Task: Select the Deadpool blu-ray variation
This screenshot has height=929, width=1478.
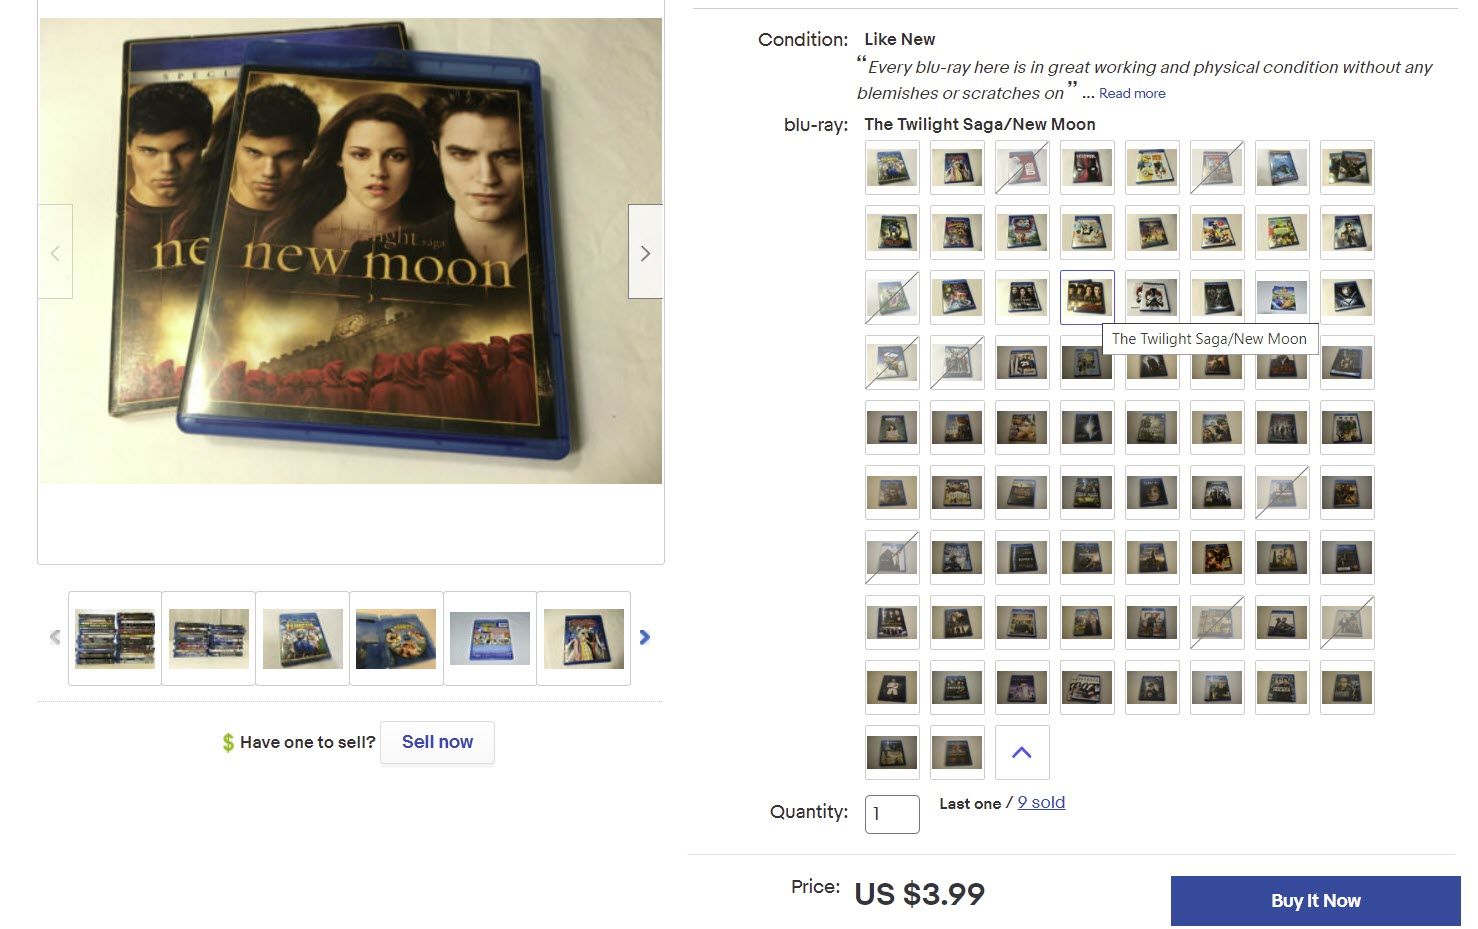Action: coord(1087,167)
